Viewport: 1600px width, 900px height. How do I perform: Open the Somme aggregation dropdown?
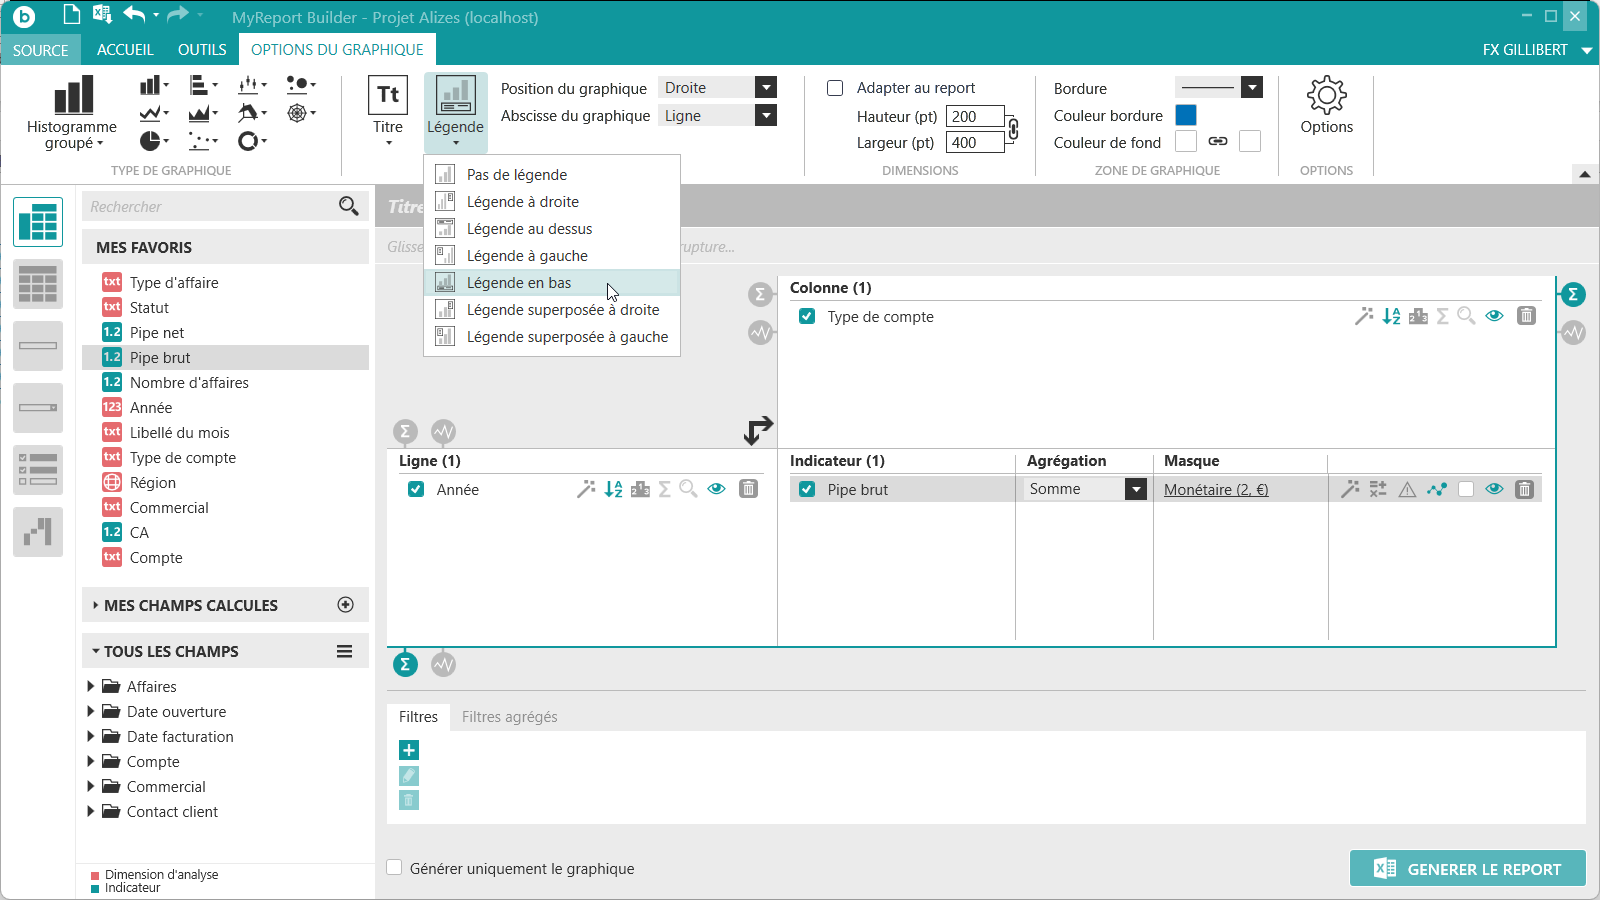[x=1135, y=489]
